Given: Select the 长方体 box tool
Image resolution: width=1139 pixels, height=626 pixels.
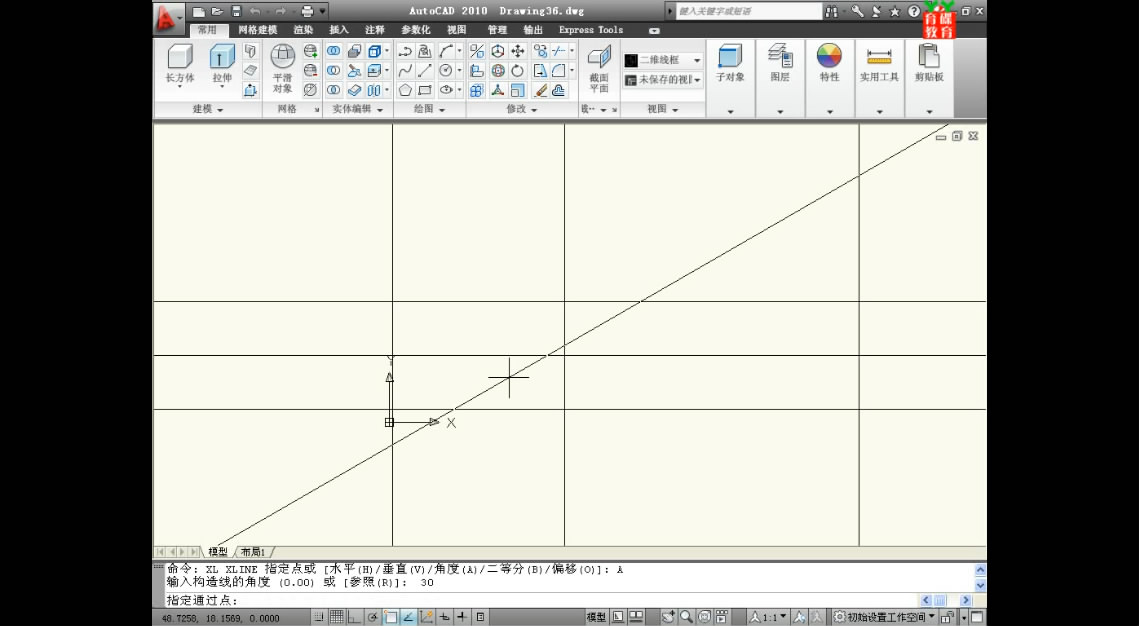Looking at the screenshot, I should 180,64.
